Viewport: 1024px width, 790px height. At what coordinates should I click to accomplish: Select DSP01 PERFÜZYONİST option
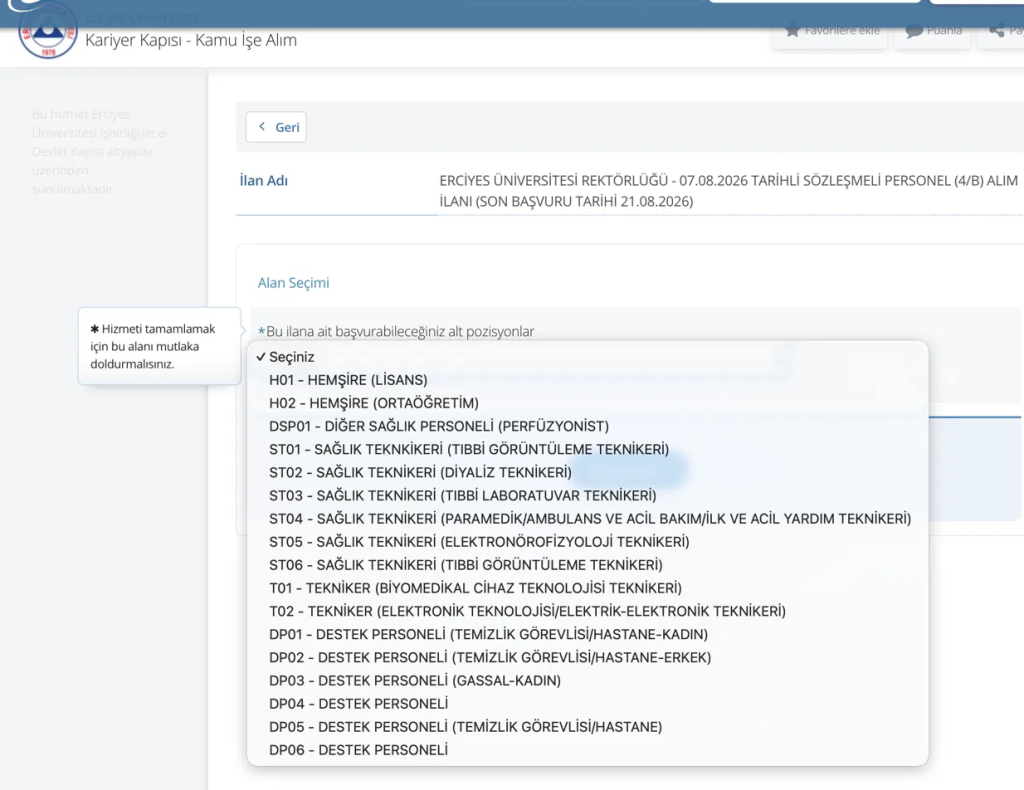point(587,426)
